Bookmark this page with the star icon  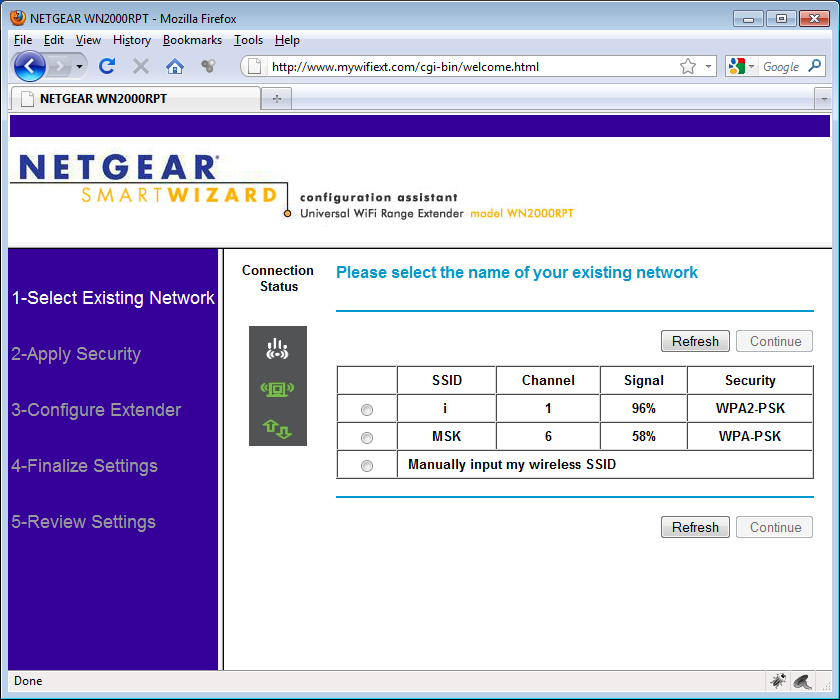688,66
